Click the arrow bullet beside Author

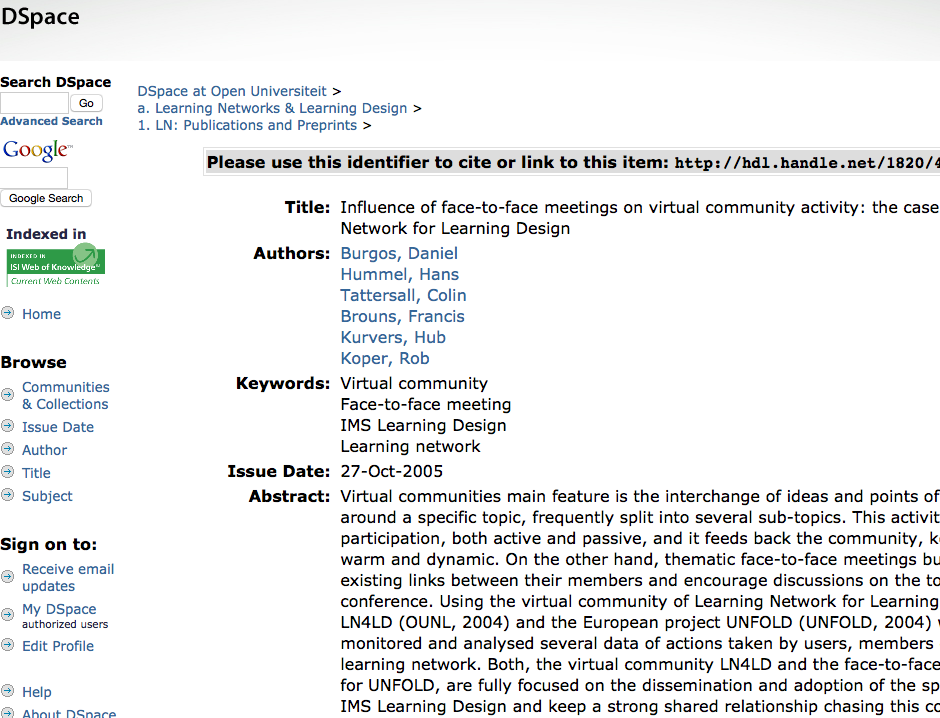click(x=8, y=449)
